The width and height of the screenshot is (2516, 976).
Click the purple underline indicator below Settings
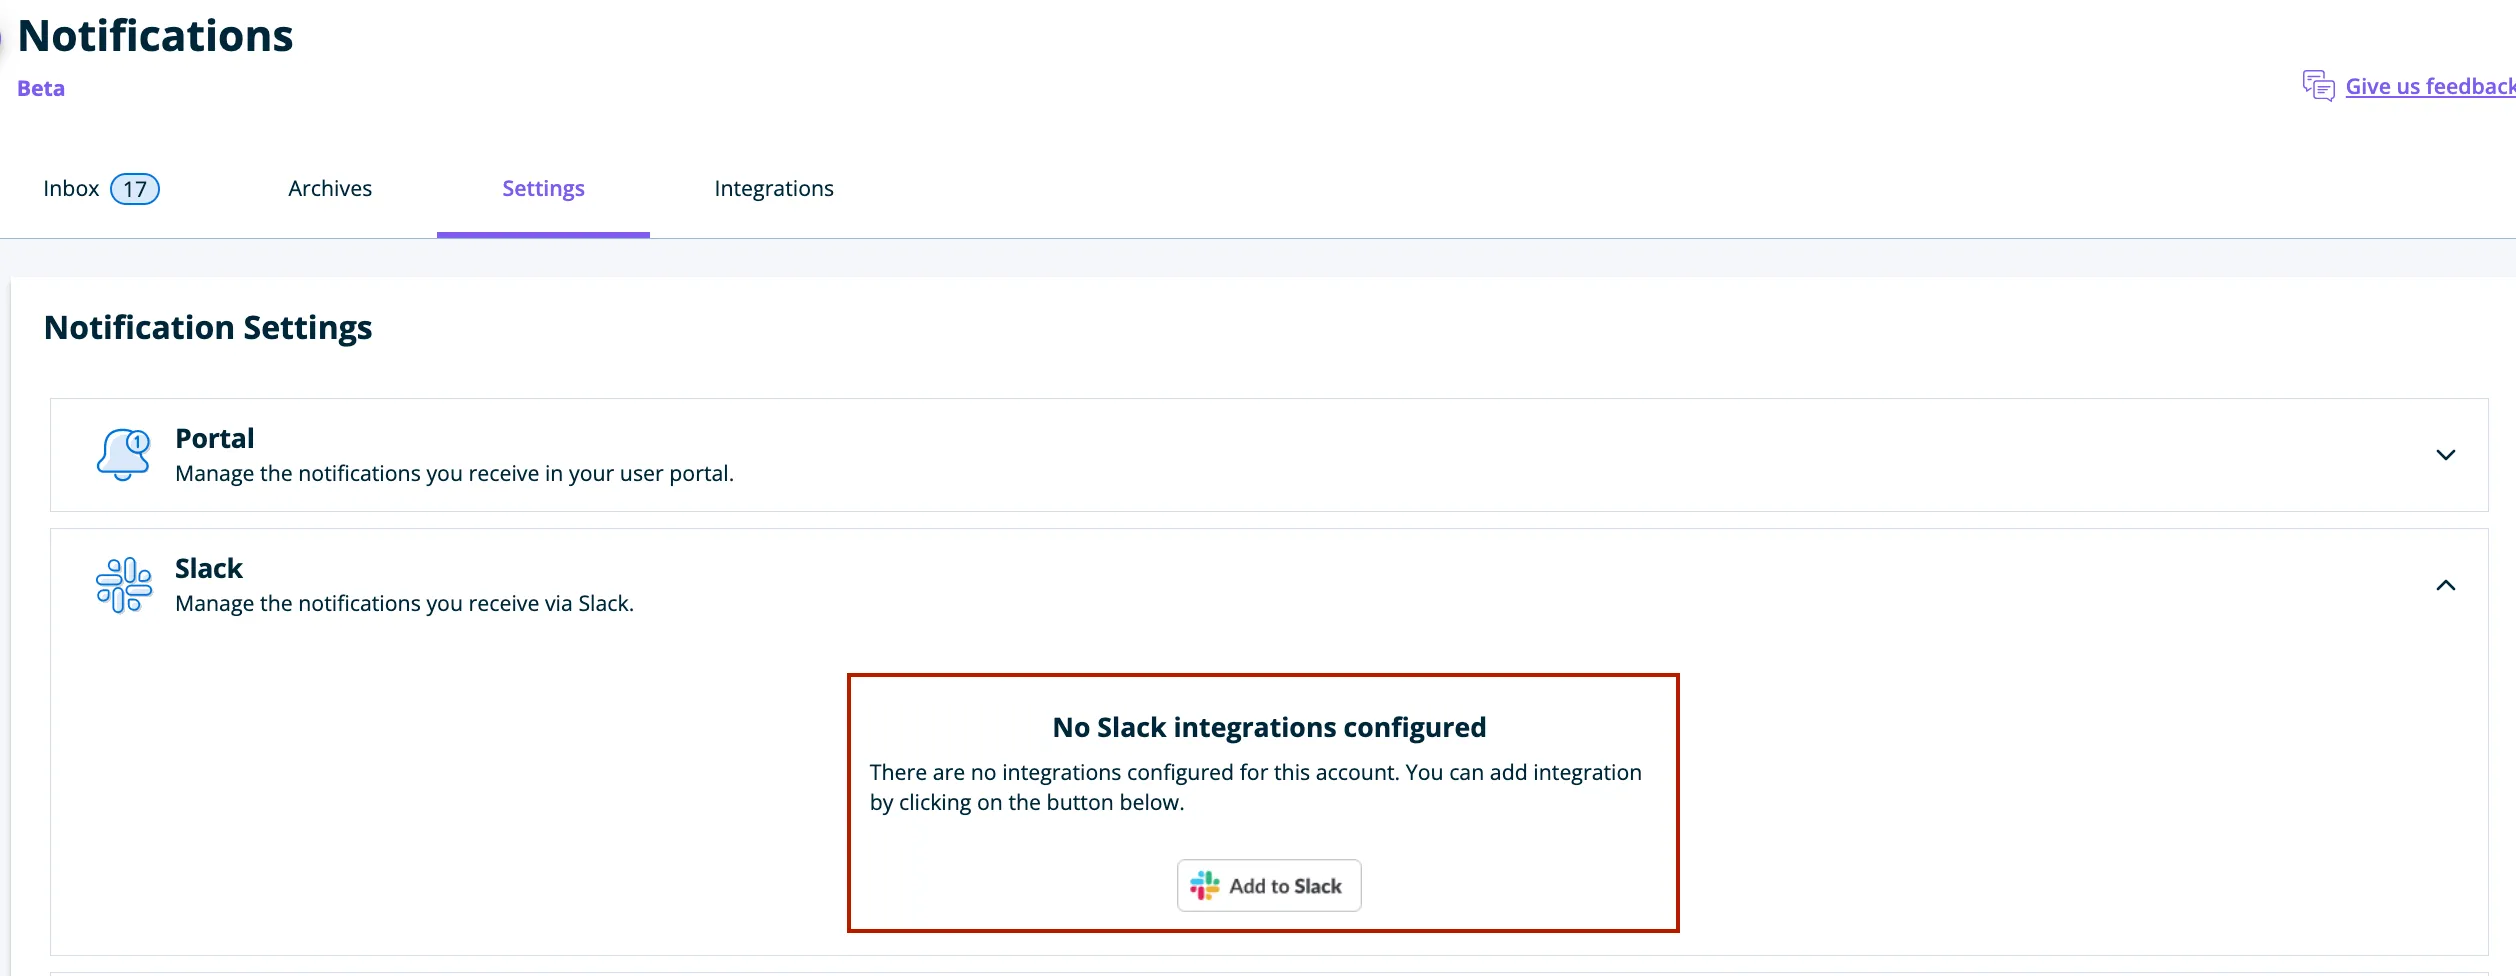pos(543,233)
